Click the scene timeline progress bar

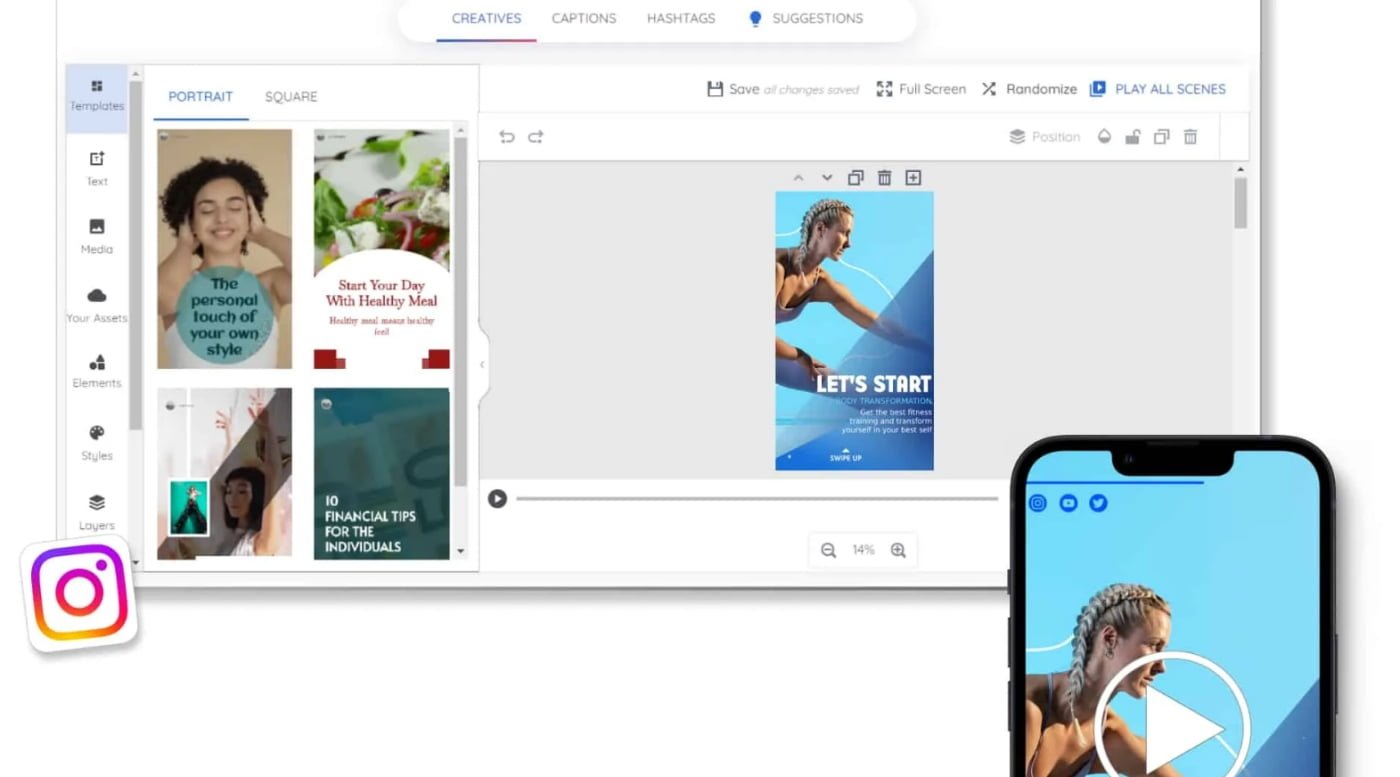point(757,498)
